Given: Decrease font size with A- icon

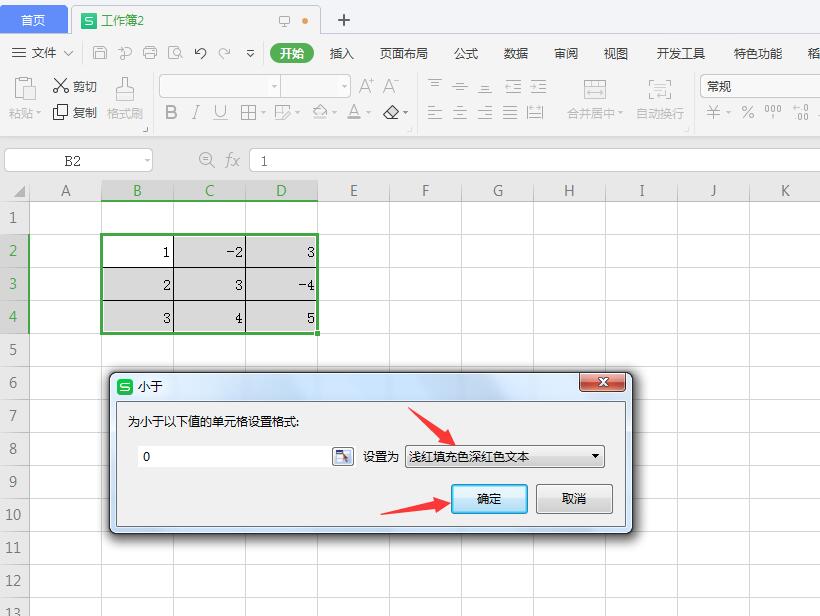Looking at the screenshot, I should [391, 86].
